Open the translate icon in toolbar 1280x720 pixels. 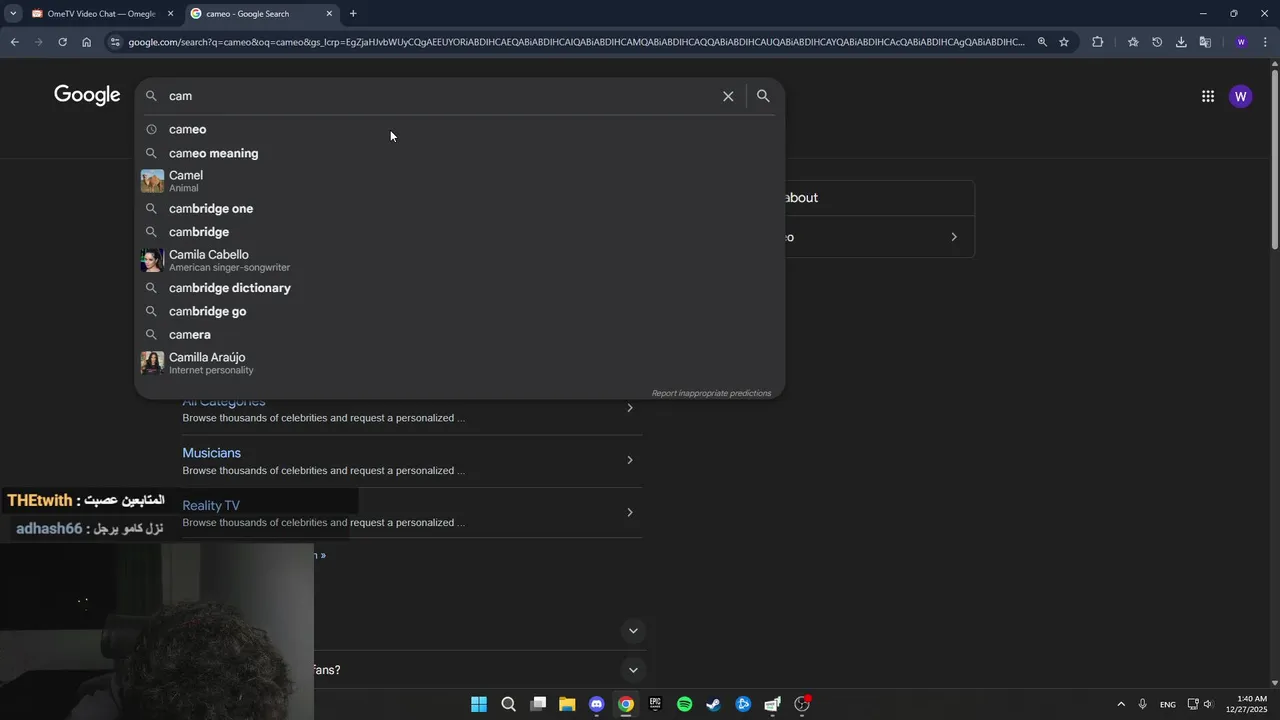tap(1205, 42)
